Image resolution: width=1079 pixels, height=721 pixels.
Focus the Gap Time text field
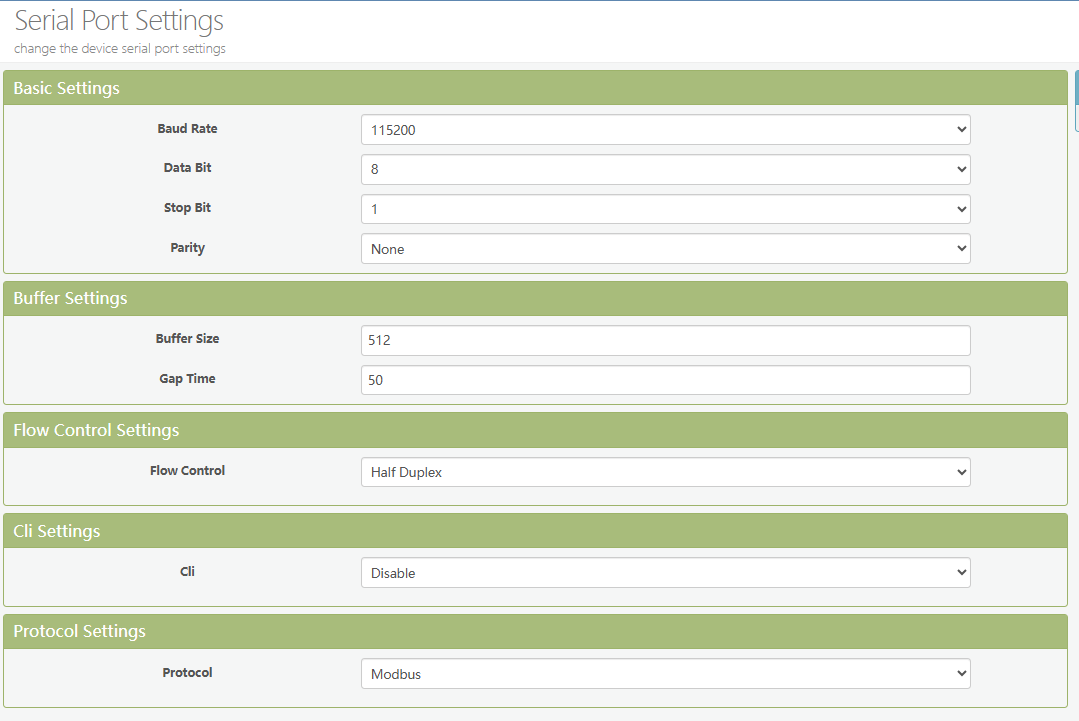point(665,380)
